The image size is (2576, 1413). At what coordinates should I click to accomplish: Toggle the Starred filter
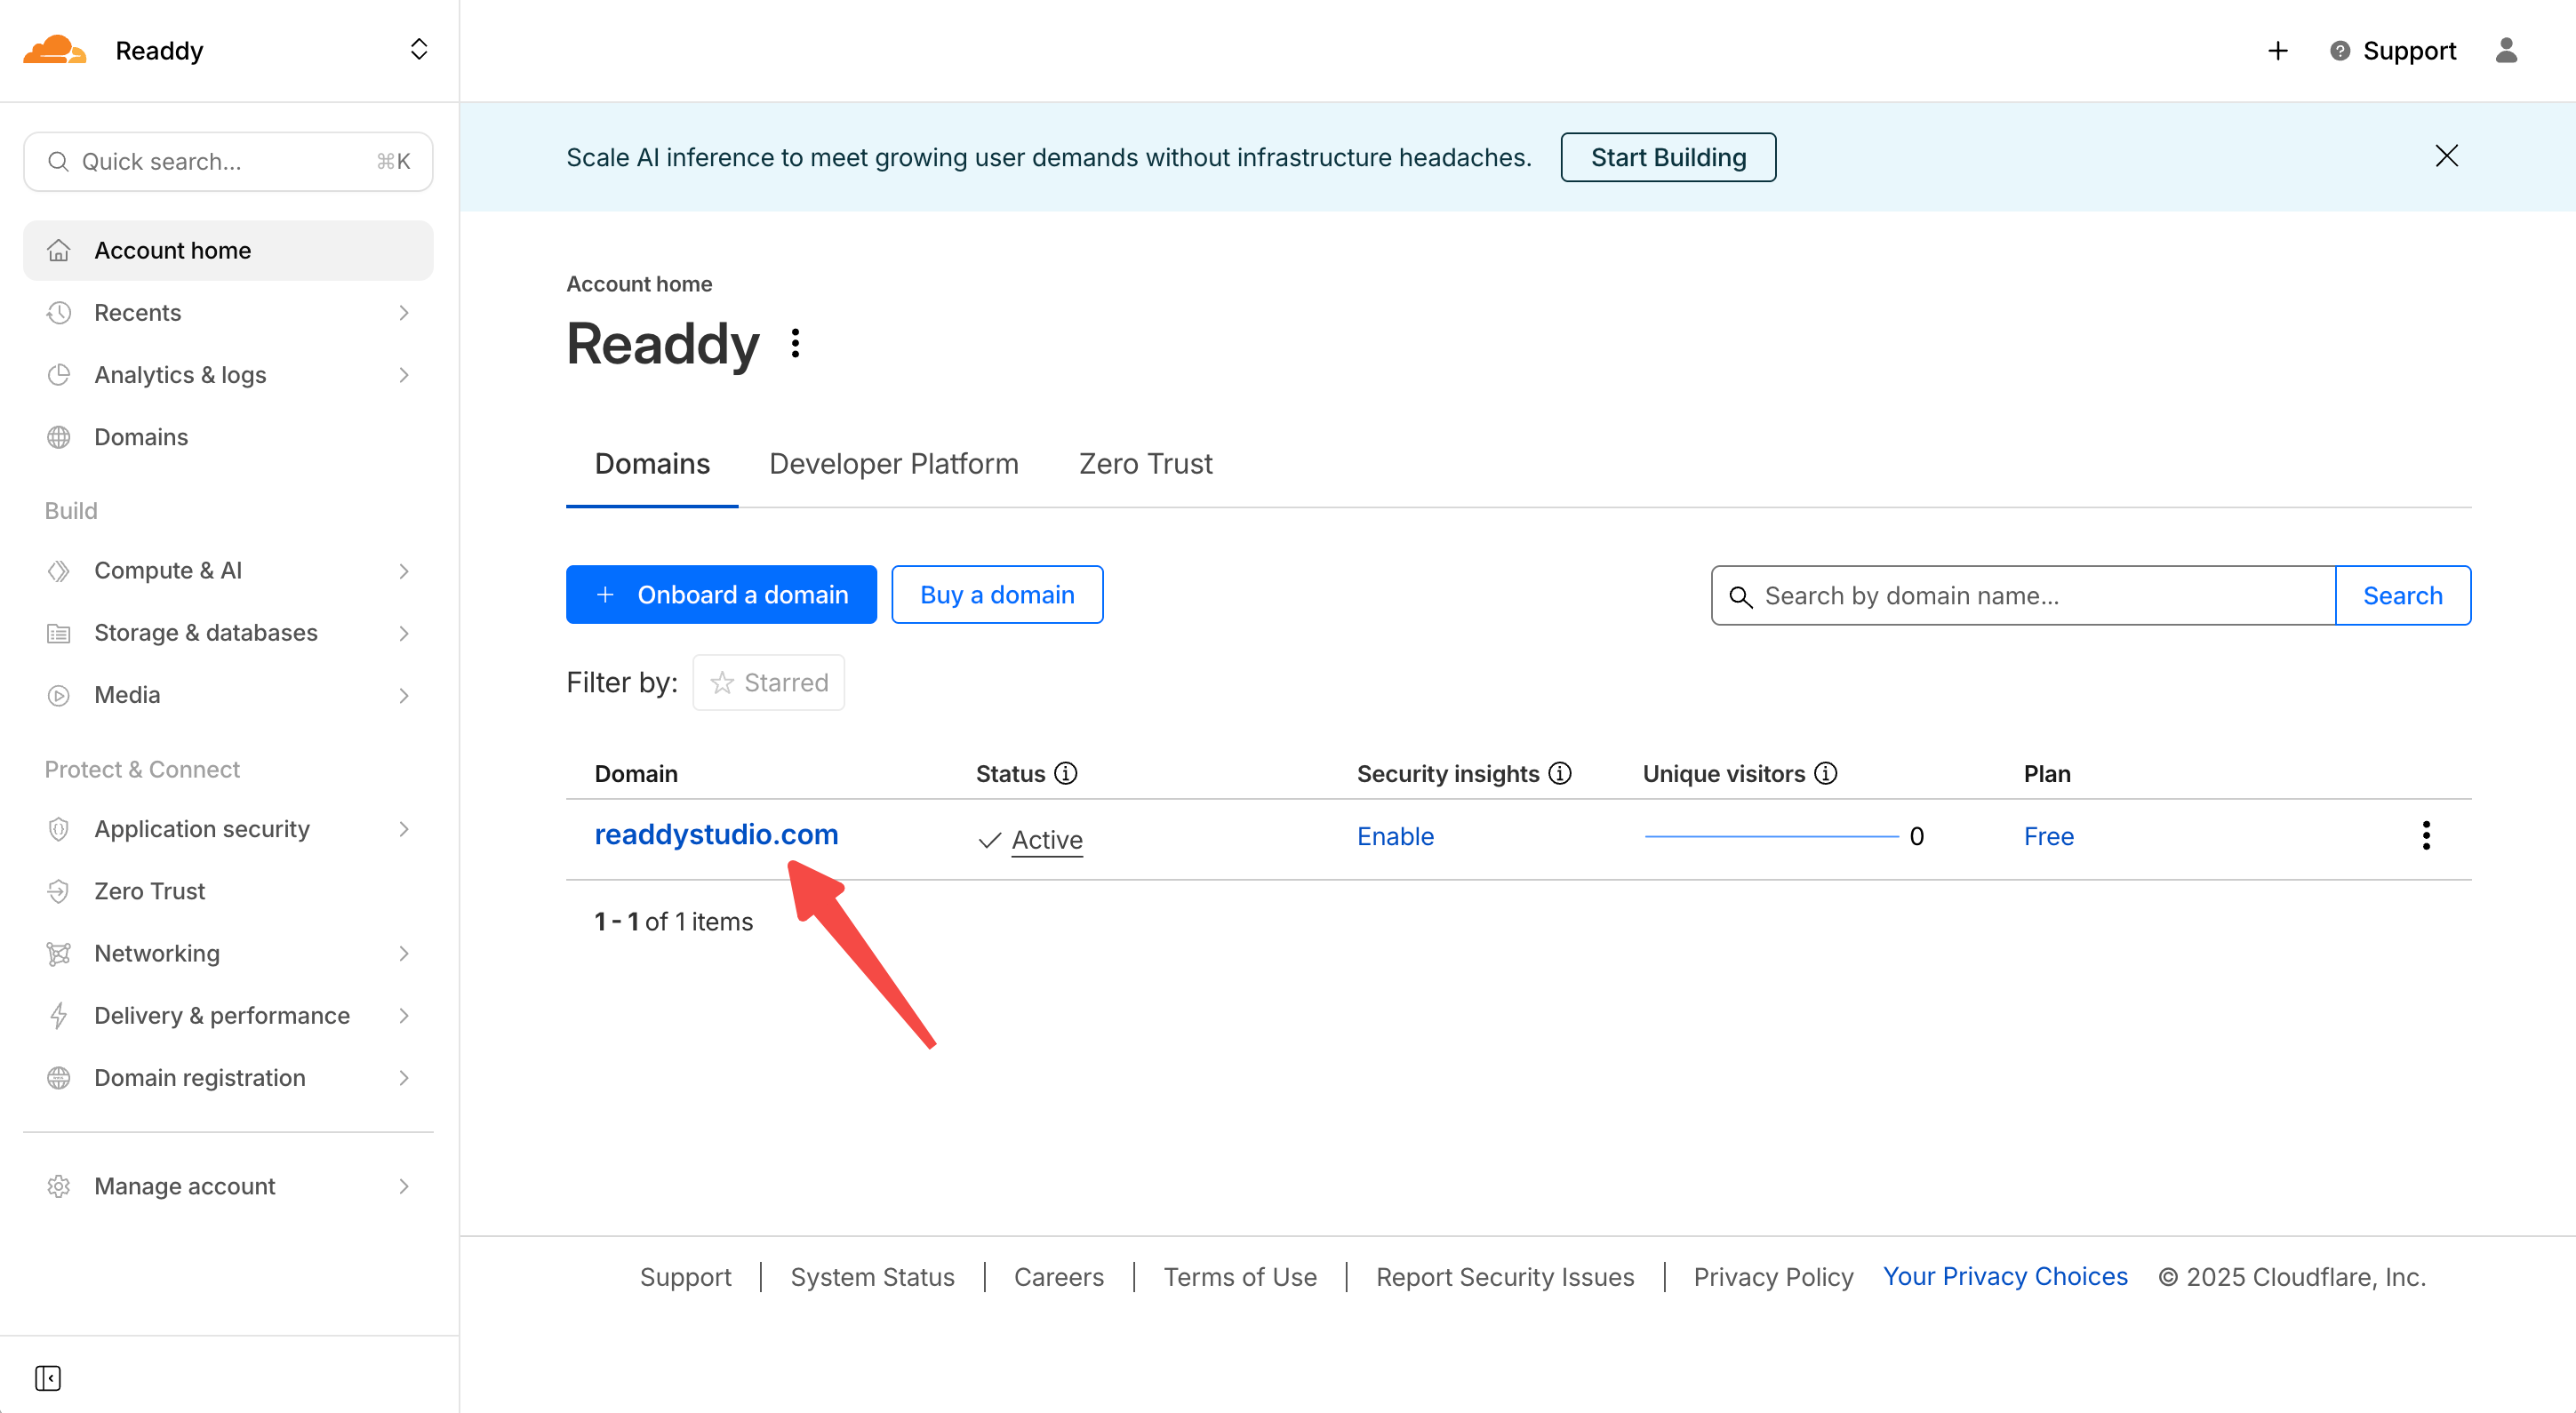pos(768,682)
